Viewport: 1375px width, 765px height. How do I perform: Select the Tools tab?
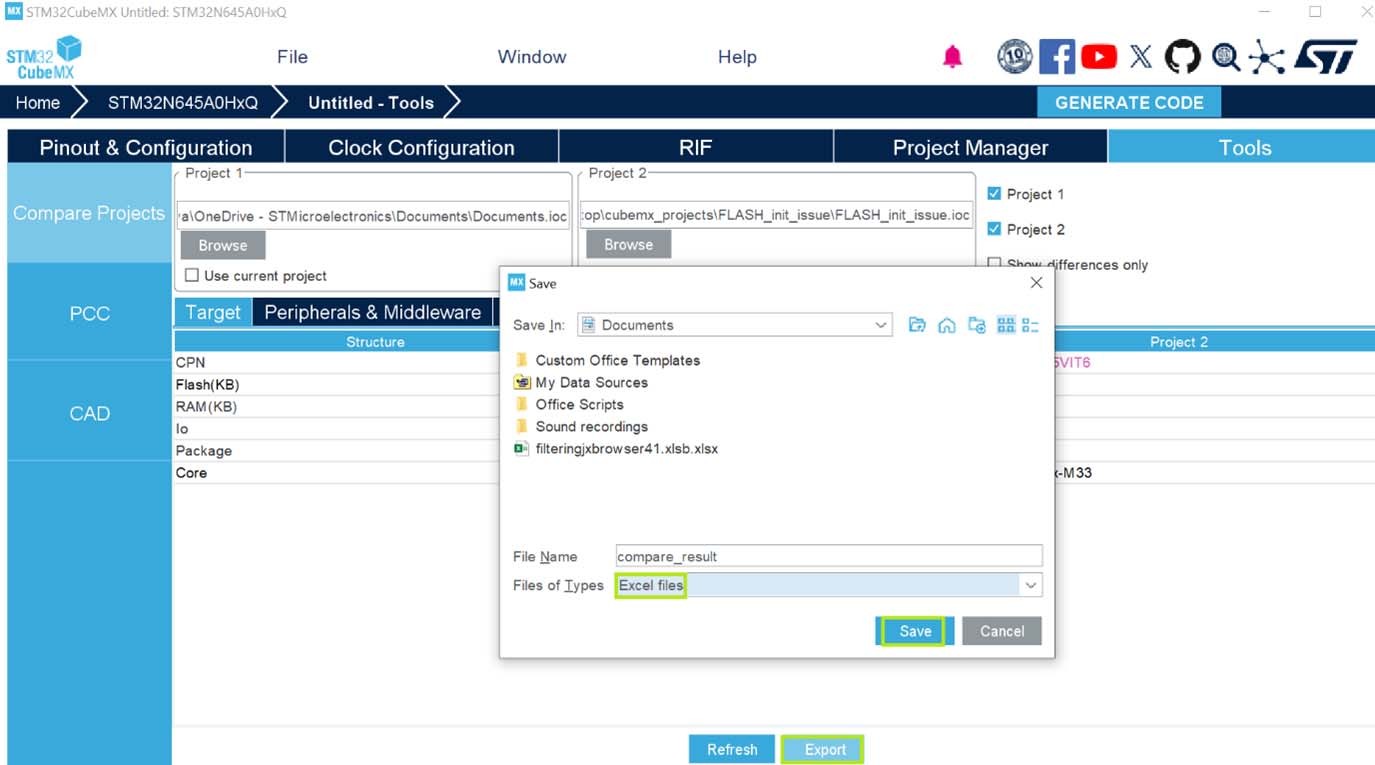(x=1244, y=148)
